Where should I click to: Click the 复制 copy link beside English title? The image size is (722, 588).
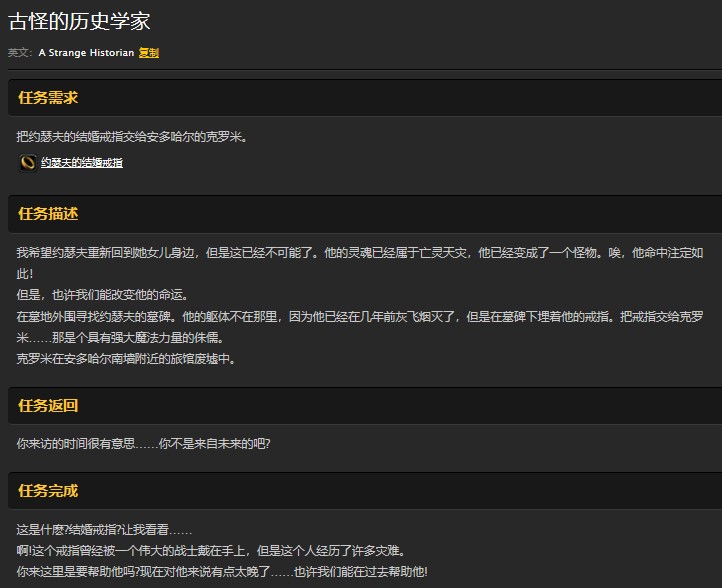click(149, 53)
